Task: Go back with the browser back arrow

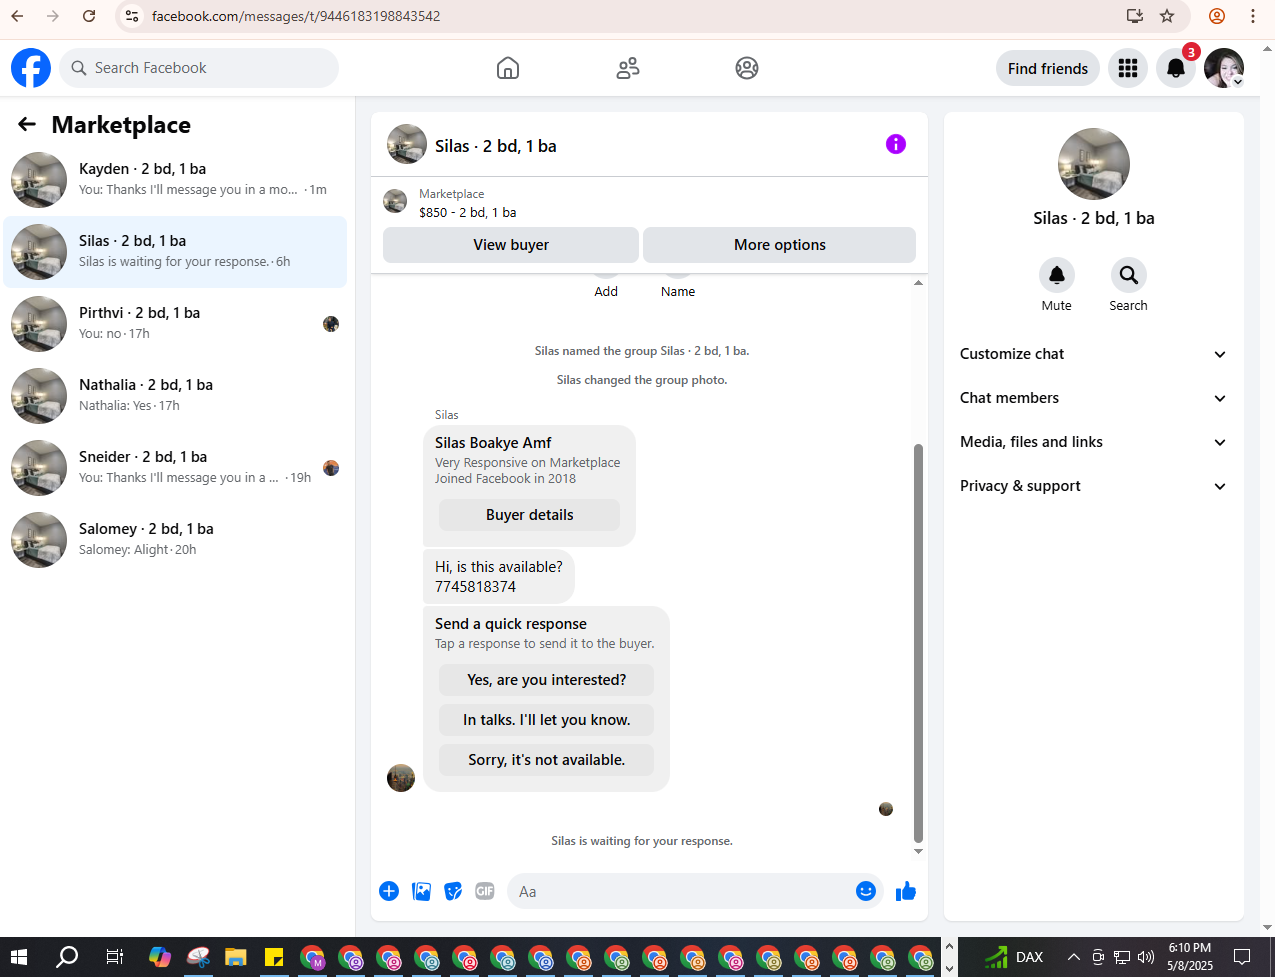Action: pyautogui.click(x=17, y=16)
